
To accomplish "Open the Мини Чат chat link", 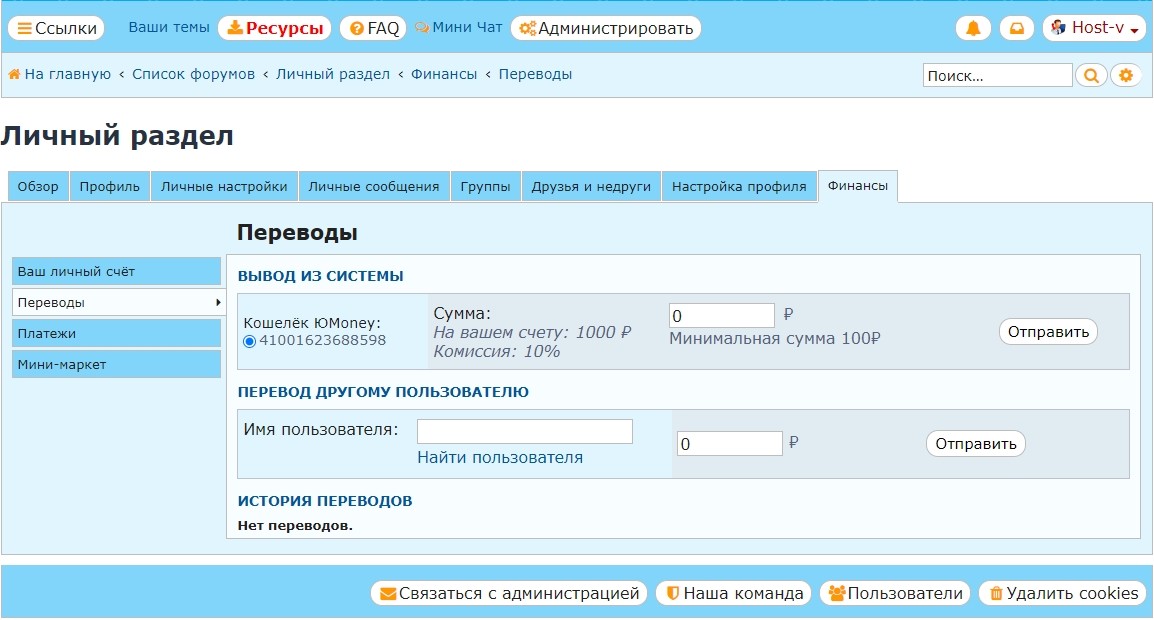I will coord(458,27).
